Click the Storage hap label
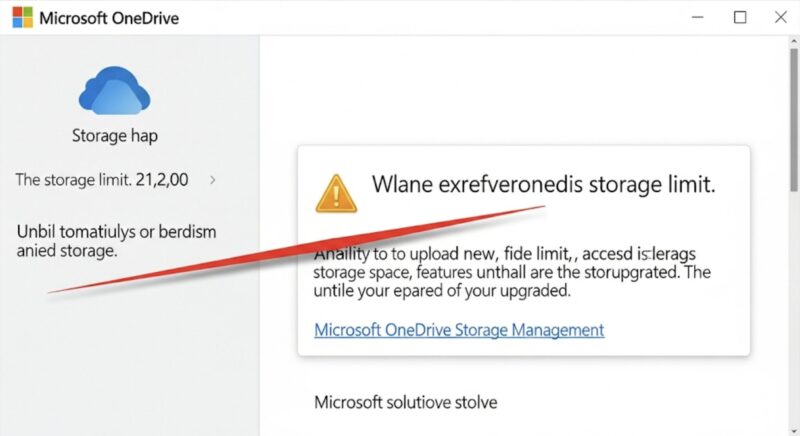The width and height of the screenshot is (800, 436). pos(115,136)
